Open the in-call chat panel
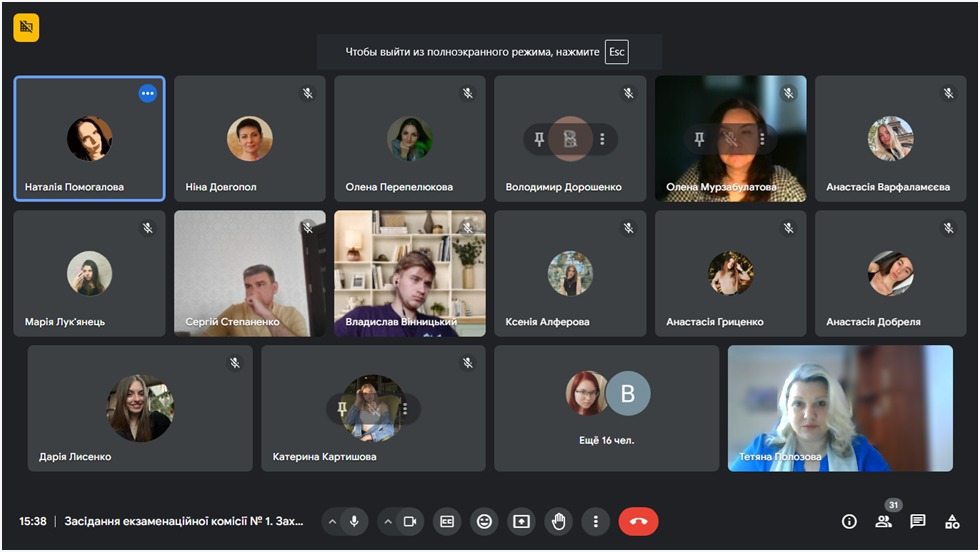The height and width of the screenshot is (552, 980). pos(918,521)
